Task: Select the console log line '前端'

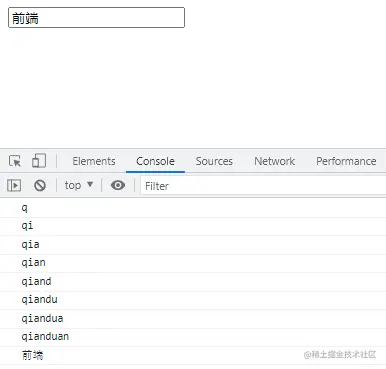Action: tap(193, 355)
